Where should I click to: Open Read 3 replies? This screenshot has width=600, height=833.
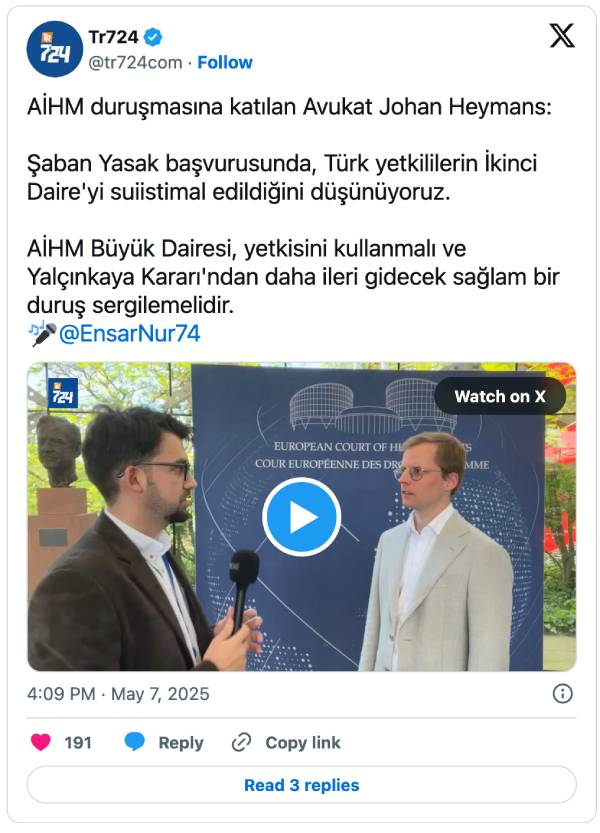point(301,785)
